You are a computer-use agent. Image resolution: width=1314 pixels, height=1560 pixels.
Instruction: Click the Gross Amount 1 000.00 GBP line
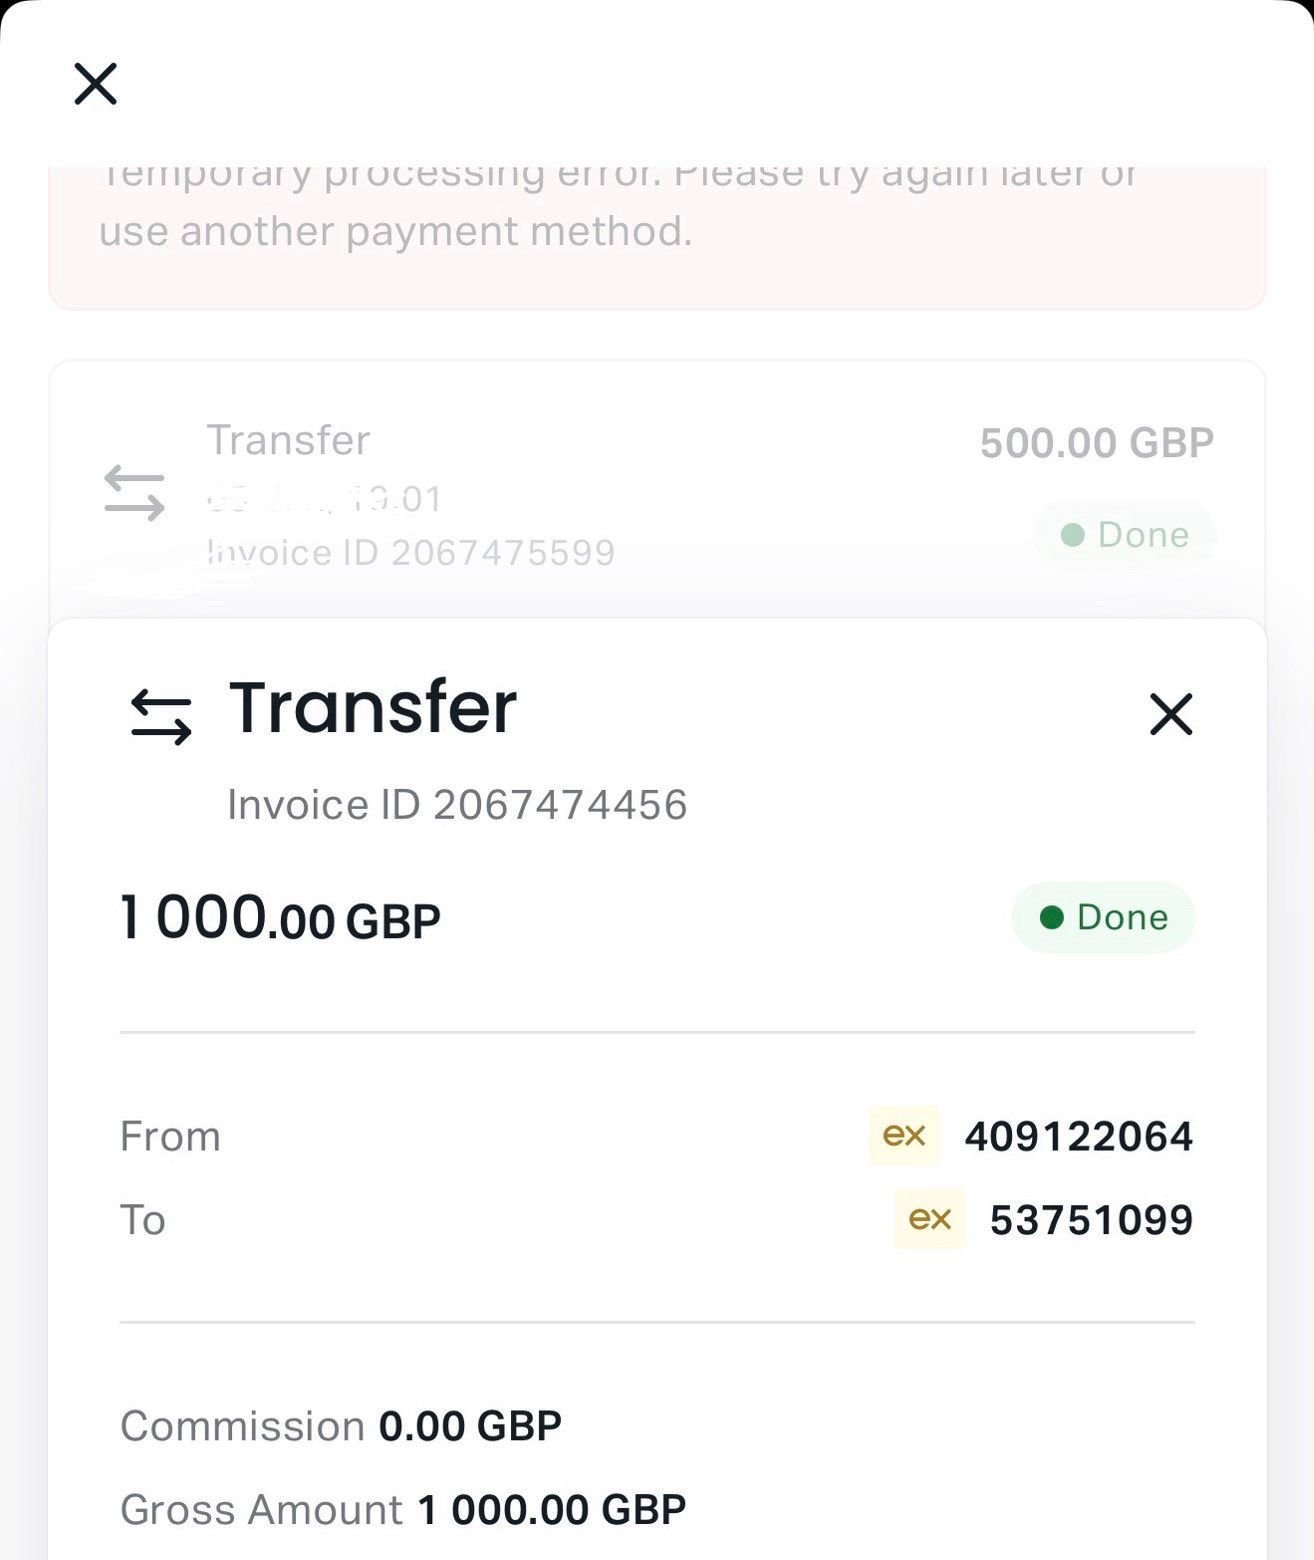403,1510
